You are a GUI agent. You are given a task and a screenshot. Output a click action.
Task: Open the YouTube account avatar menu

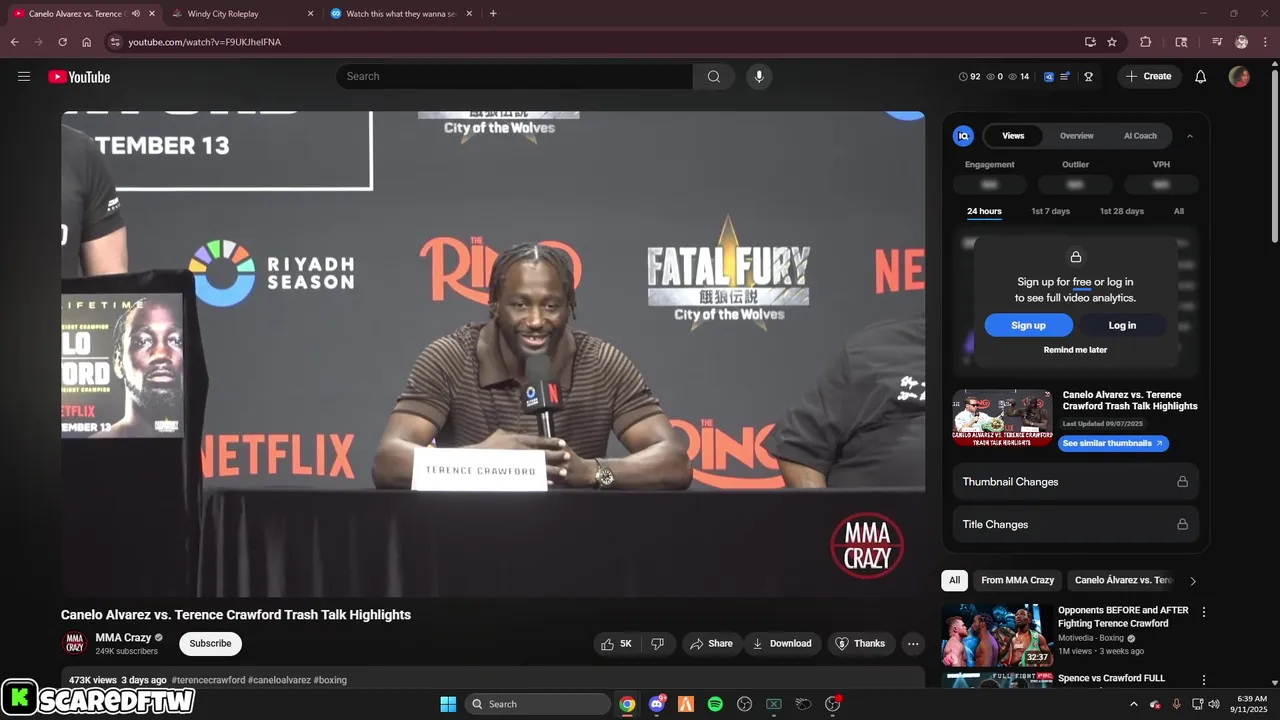[x=1239, y=76]
